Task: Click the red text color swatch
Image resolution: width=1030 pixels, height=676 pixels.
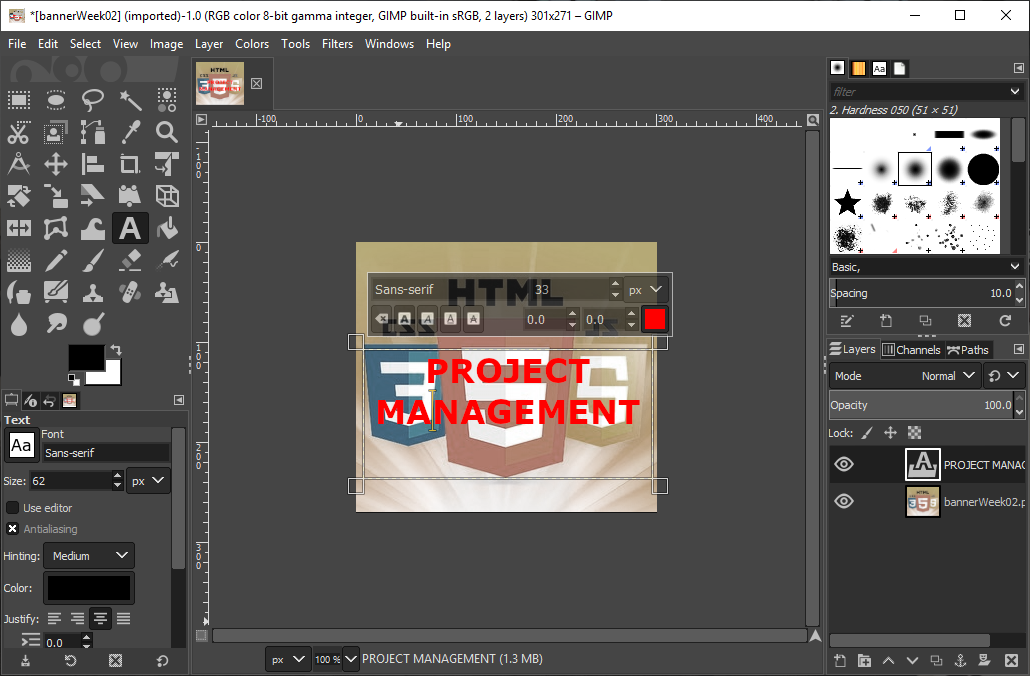Action: click(655, 319)
